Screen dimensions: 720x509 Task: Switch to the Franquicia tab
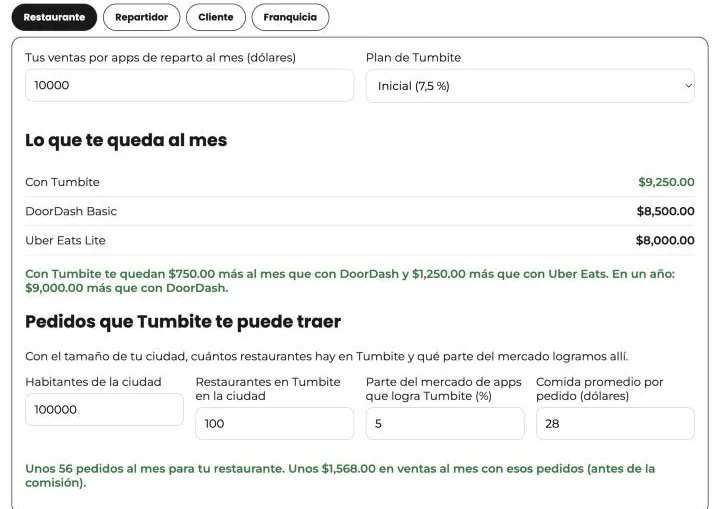click(290, 17)
